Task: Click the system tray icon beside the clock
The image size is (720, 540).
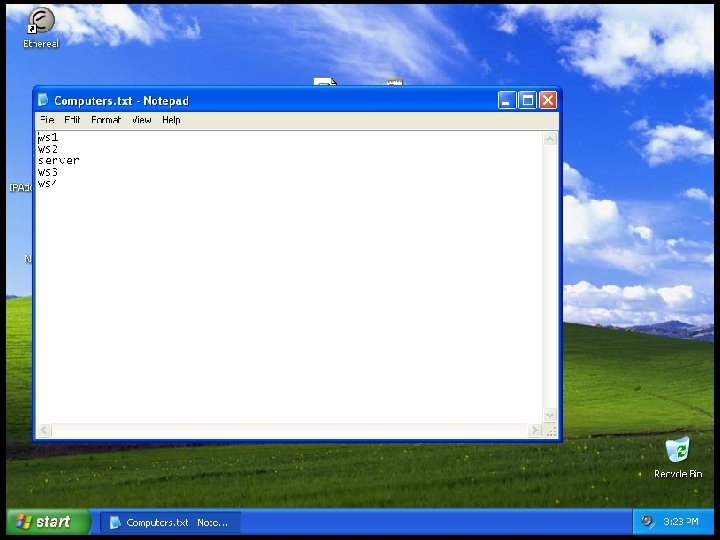Action: [647, 521]
